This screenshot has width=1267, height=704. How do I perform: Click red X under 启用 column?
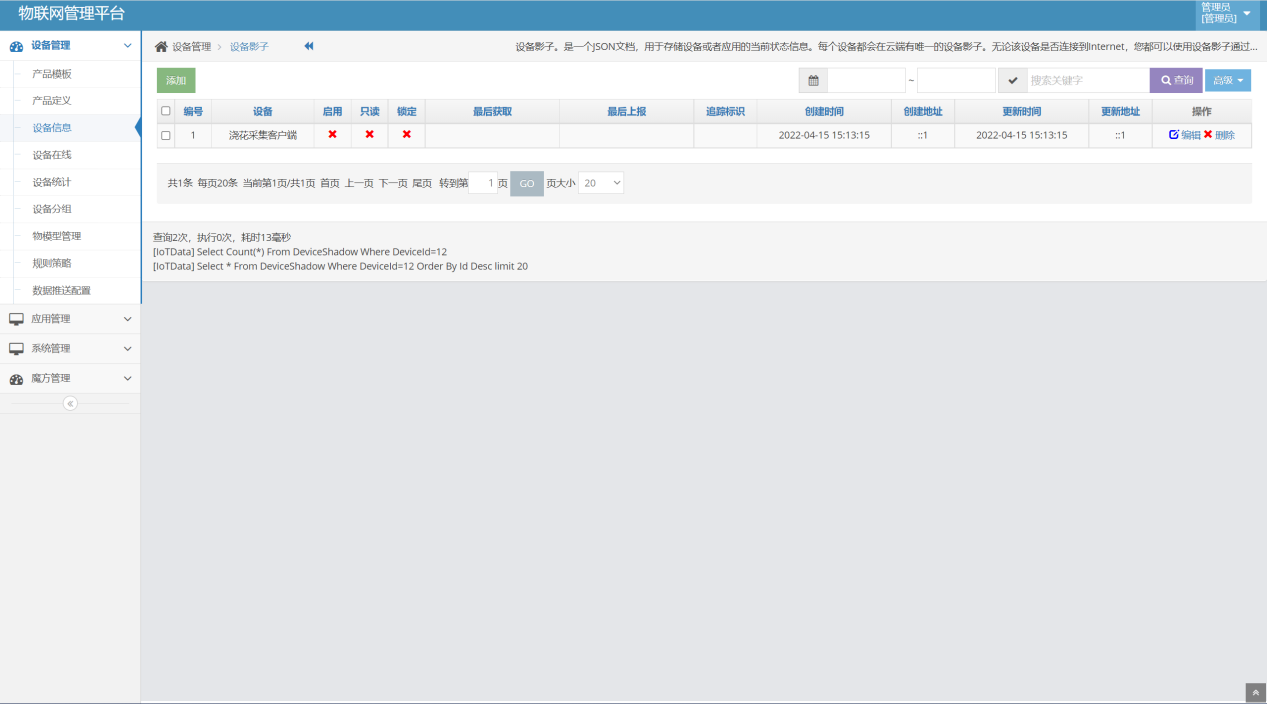click(x=332, y=134)
